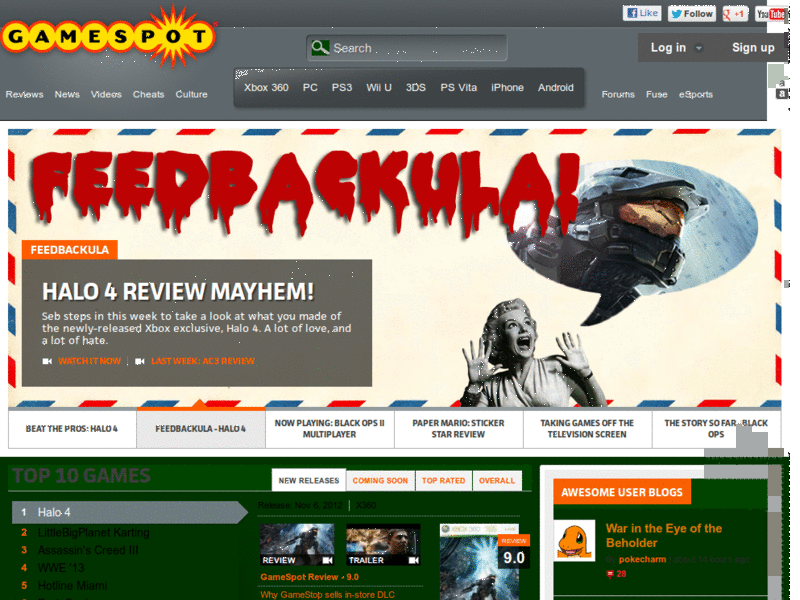Focus the Search input field
Image resolution: width=800 pixels, height=600 pixels.
click(x=407, y=48)
